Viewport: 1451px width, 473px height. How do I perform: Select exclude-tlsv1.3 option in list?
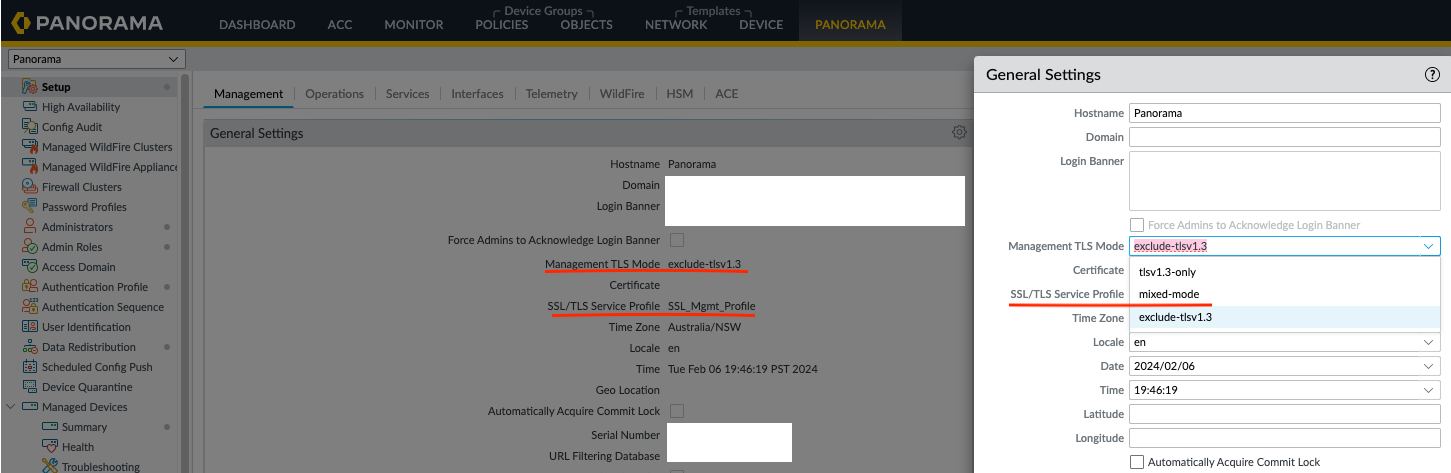(1285, 317)
